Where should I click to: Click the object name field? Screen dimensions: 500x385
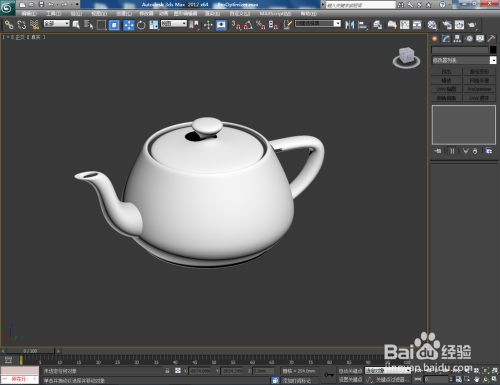[460, 50]
